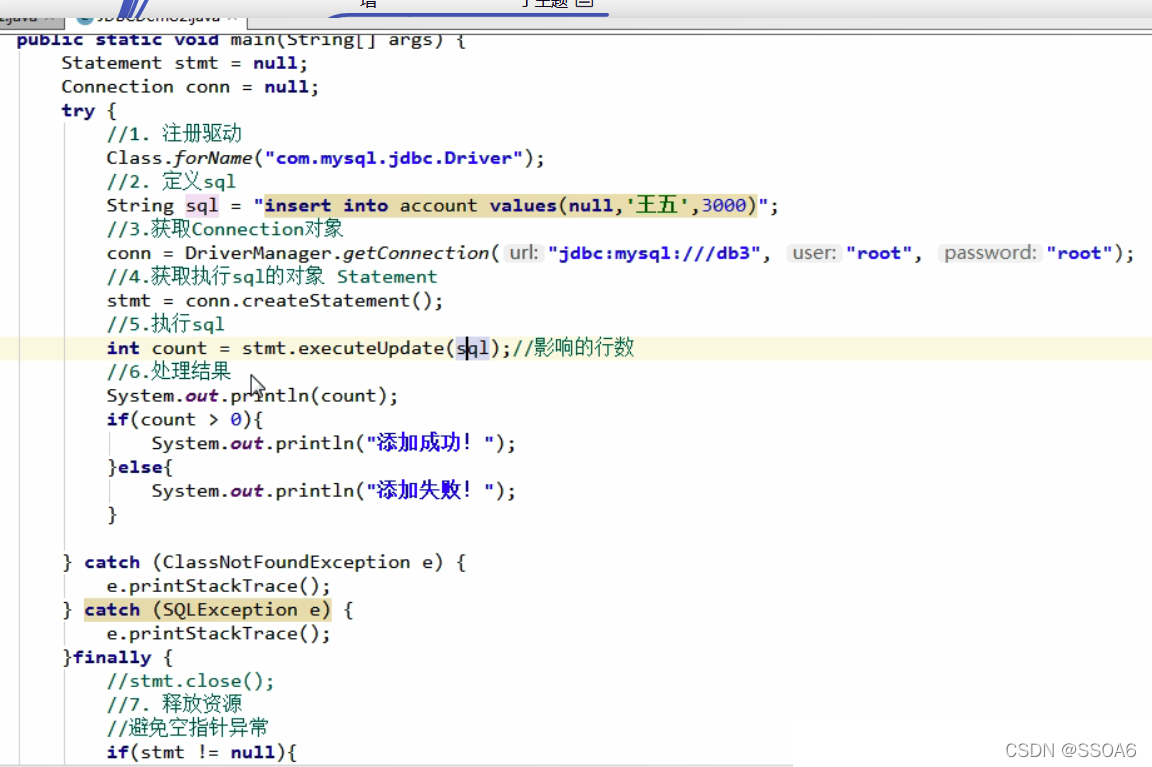Click the comment "//3.获取Connection对象"
Viewport: 1152px width, 767px height.
(x=225, y=229)
